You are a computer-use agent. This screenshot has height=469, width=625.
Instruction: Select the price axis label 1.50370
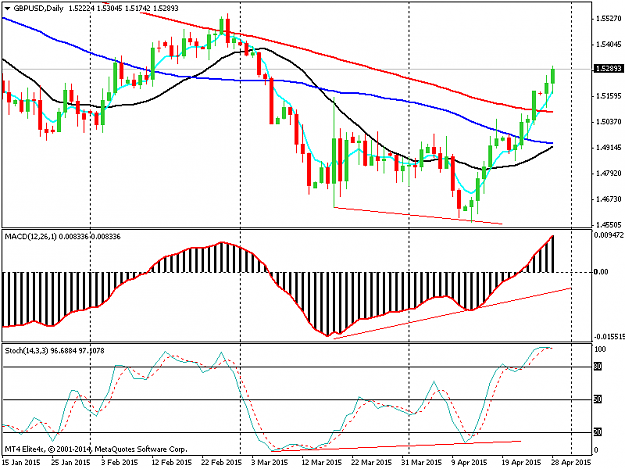(609, 122)
